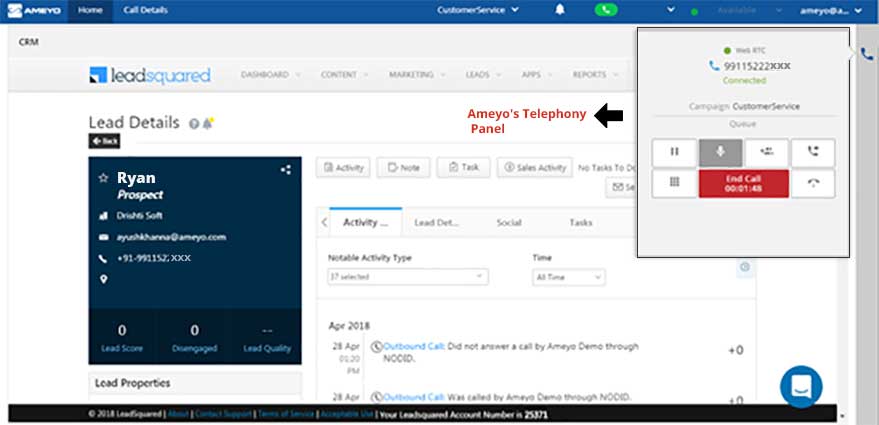The width and height of the screenshot is (879, 425).
Task: Click the Back button
Action: click(104, 141)
